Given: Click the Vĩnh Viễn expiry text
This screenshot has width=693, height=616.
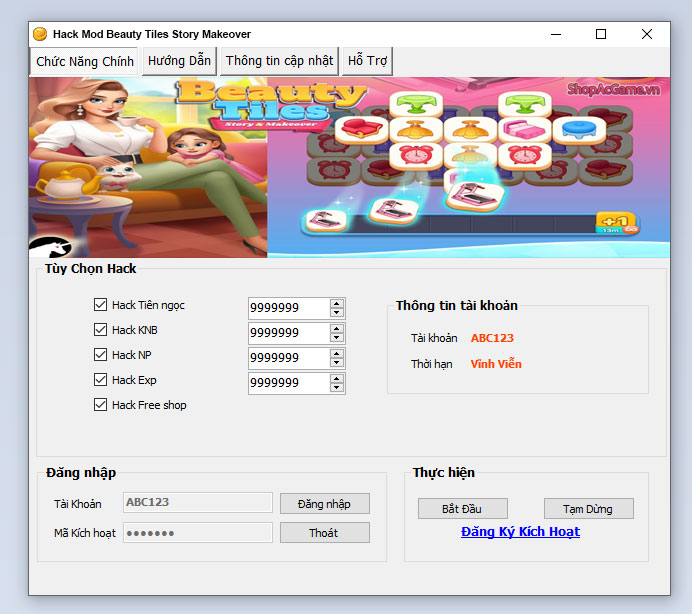Looking at the screenshot, I should 496,364.
